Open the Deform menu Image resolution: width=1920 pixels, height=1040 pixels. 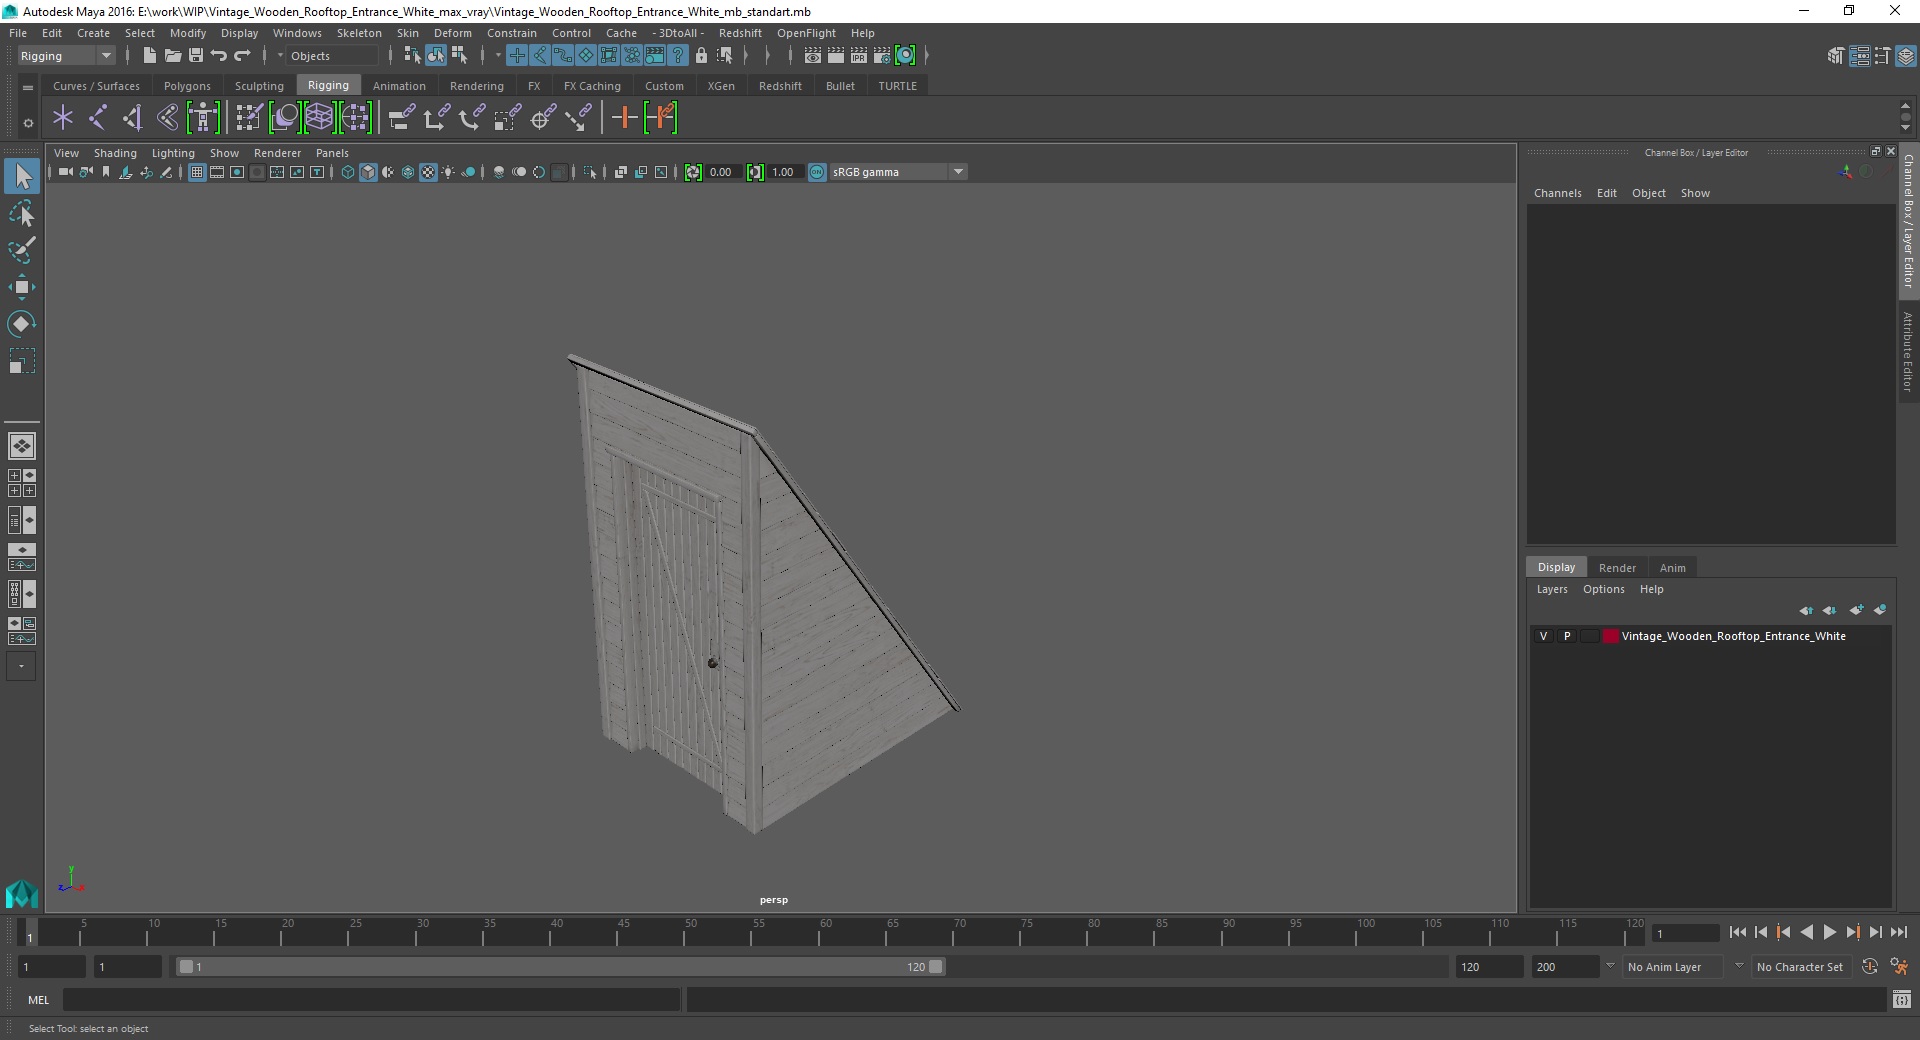tap(452, 33)
